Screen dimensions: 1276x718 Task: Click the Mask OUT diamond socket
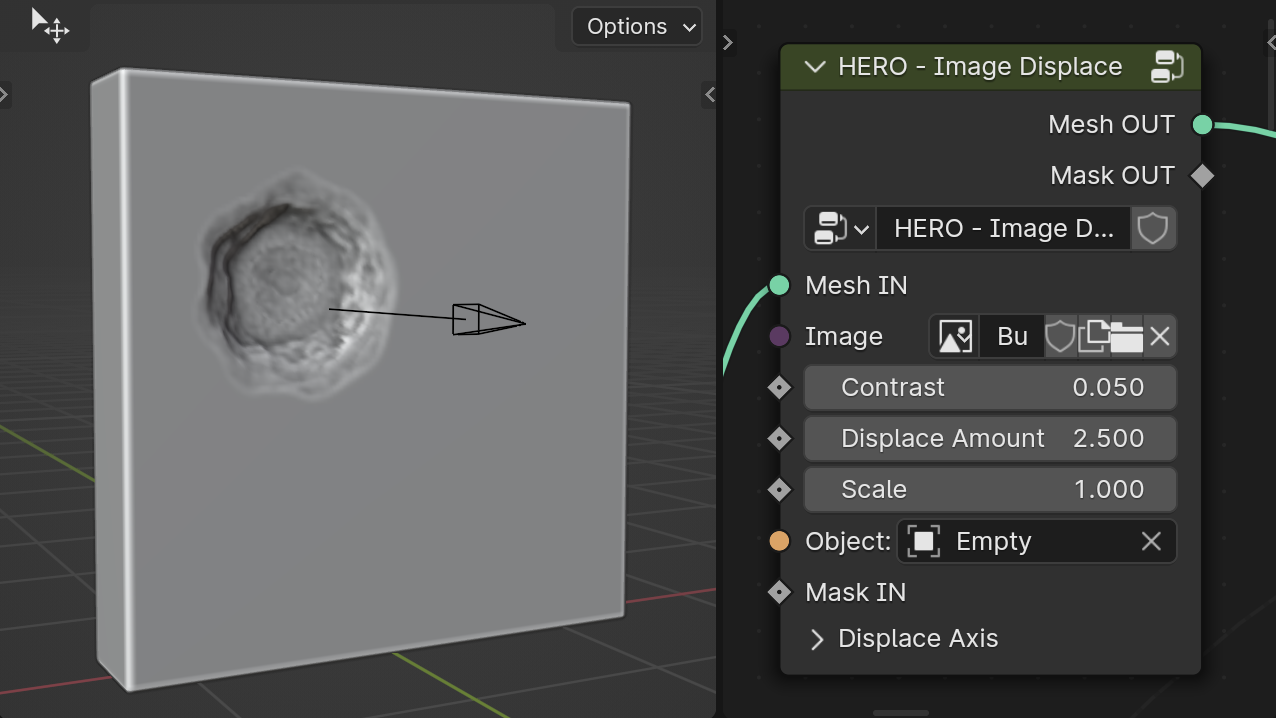(x=1203, y=176)
